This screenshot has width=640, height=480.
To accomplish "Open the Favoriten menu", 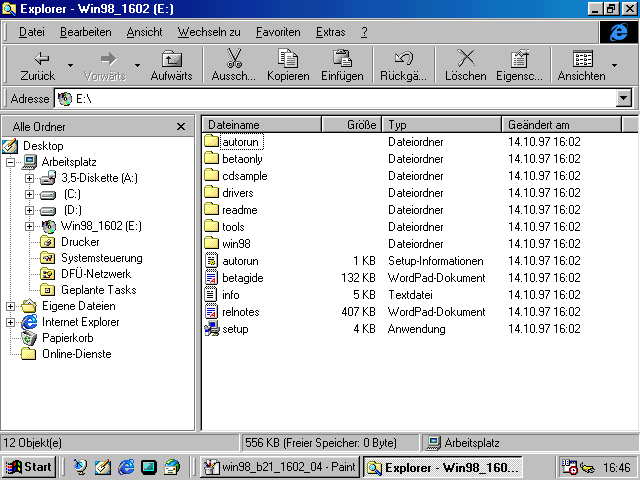I will [278, 32].
